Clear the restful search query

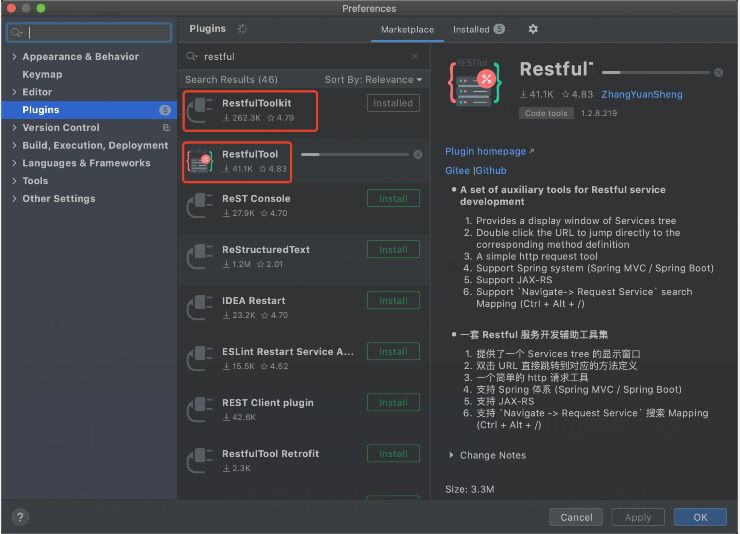(x=415, y=57)
